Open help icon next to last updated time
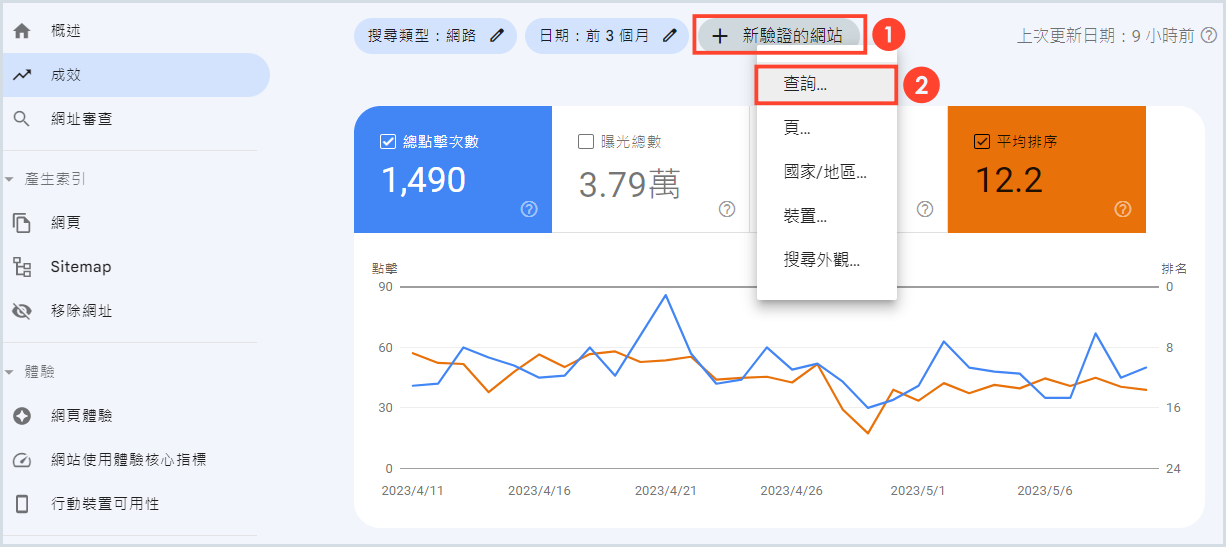This screenshot has height=547, width=1226. (1208, 36)
